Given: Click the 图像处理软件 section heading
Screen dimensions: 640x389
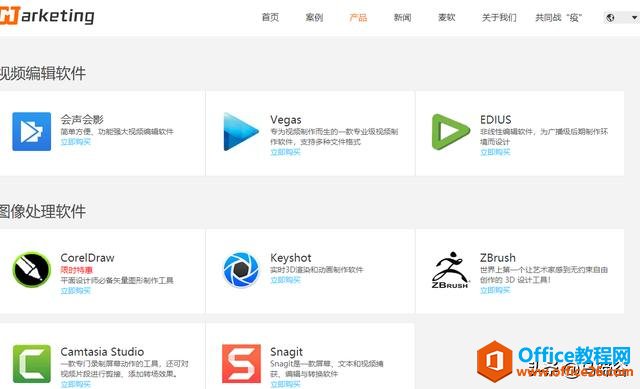Looking at the screenshot, I should click(x=43, y=211).
